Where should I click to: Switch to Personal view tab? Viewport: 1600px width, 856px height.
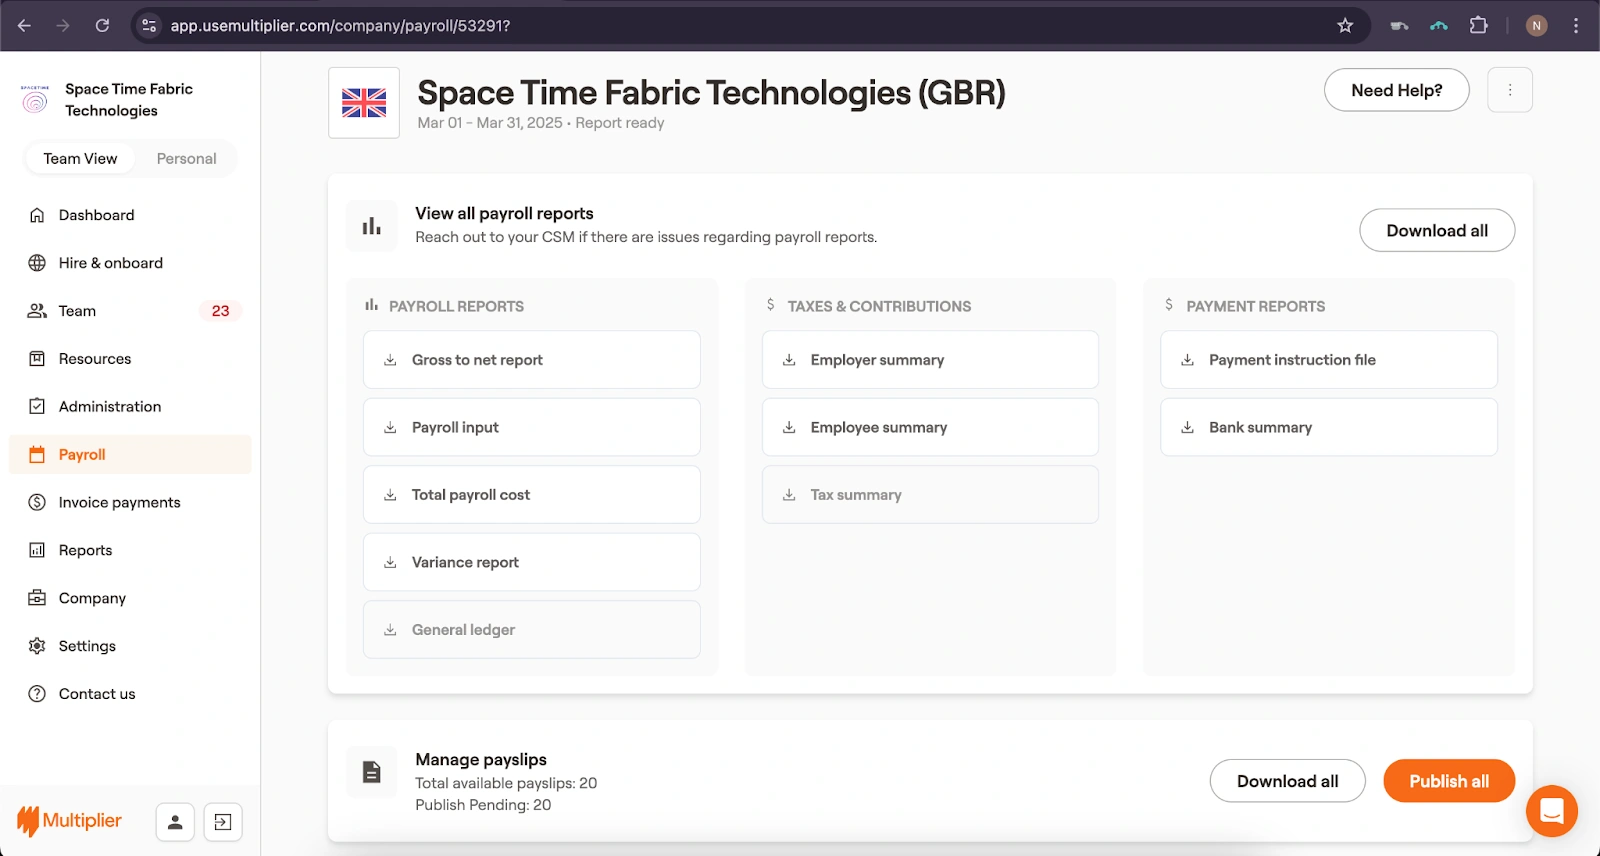click(186, 159)
